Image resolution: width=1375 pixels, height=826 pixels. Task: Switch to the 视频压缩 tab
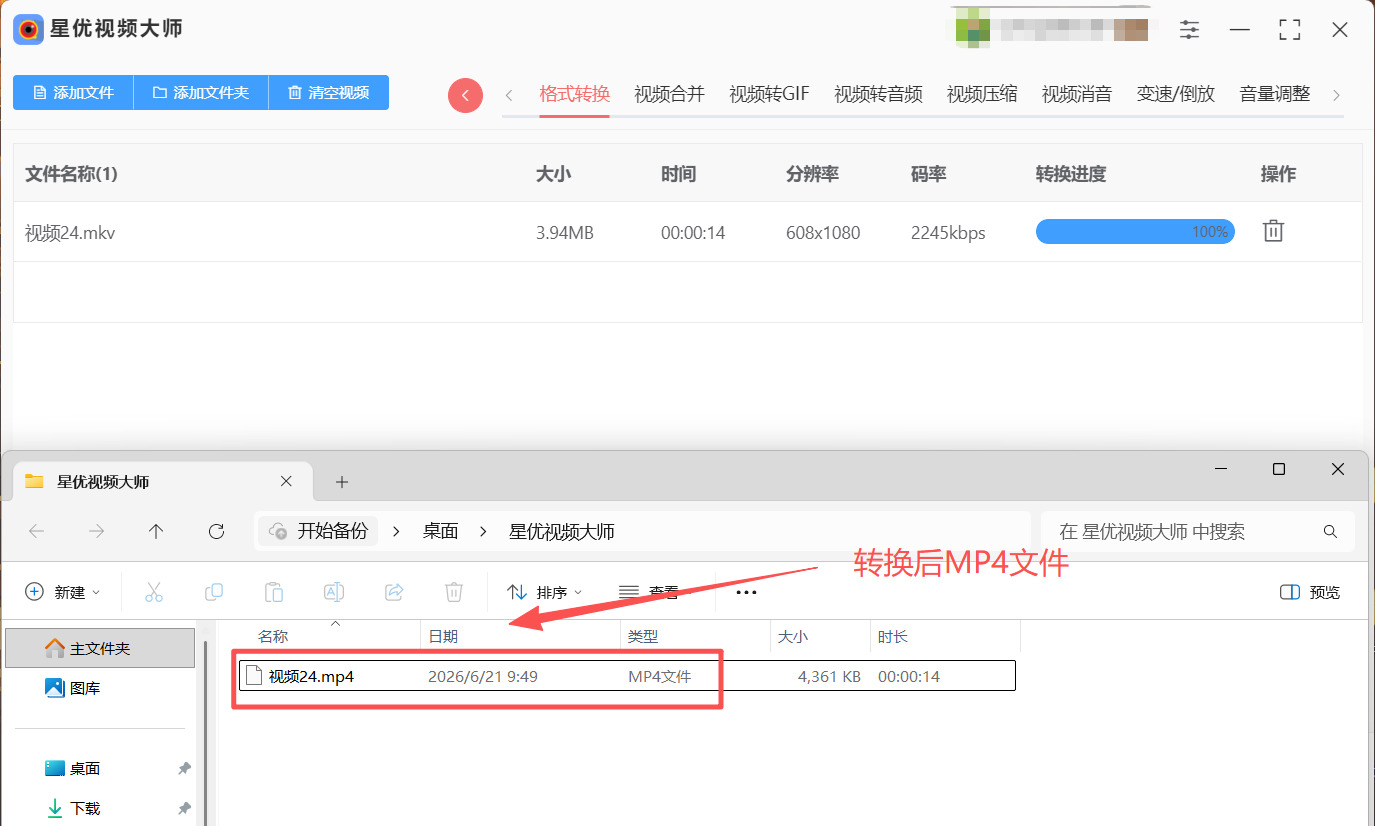(982, 94)
